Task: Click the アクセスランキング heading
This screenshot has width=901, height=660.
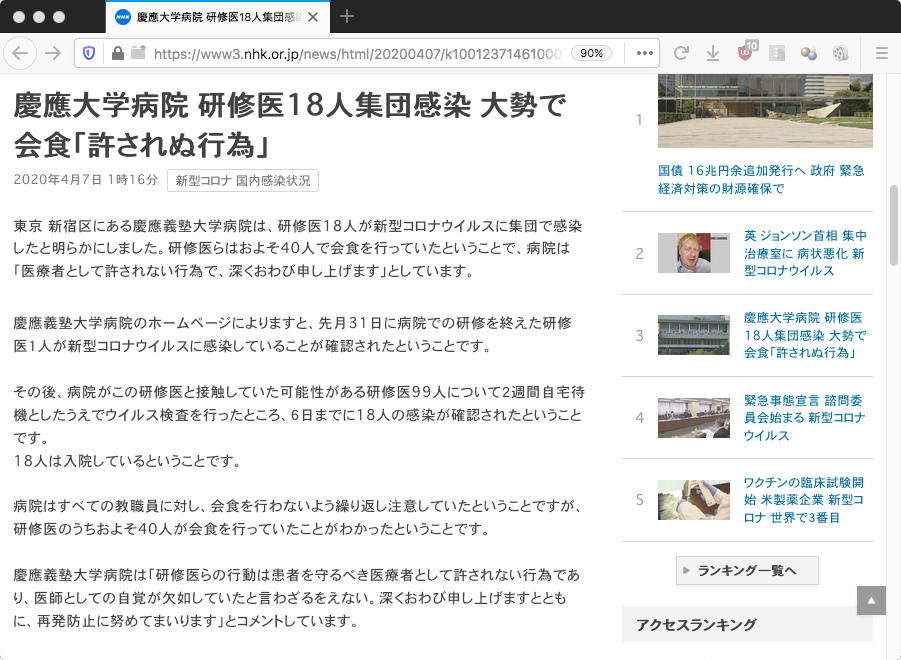Action: (696, 624)
